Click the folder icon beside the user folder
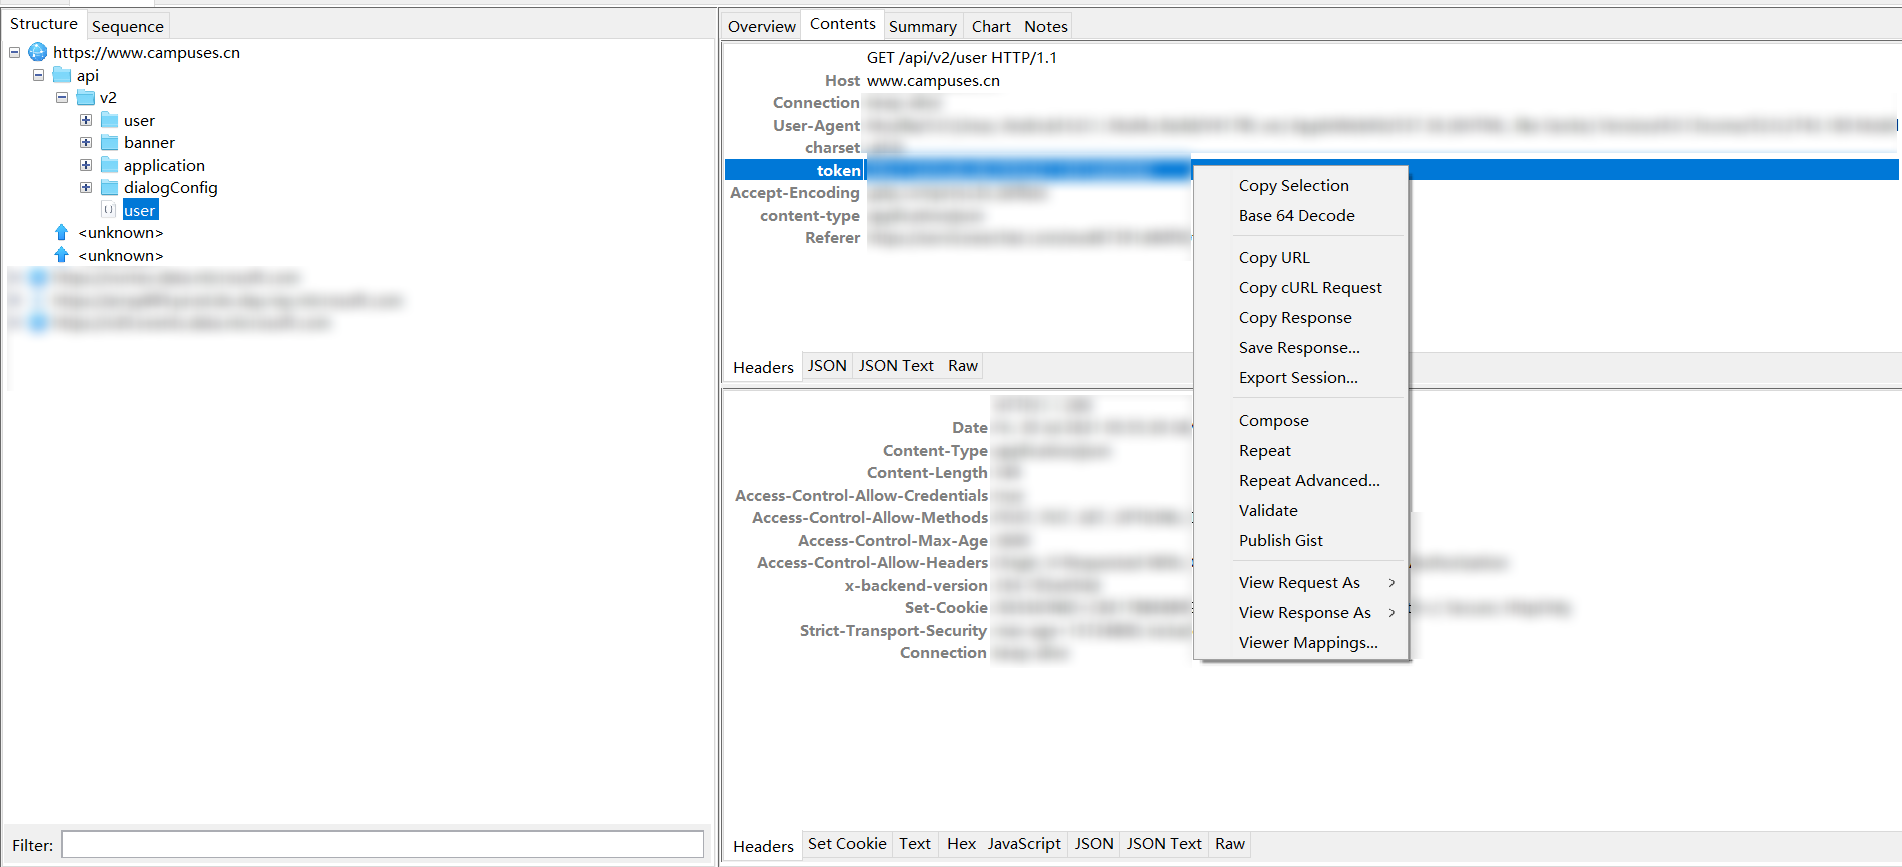Screen dimensions: 1902x867 tap(110, 120)
